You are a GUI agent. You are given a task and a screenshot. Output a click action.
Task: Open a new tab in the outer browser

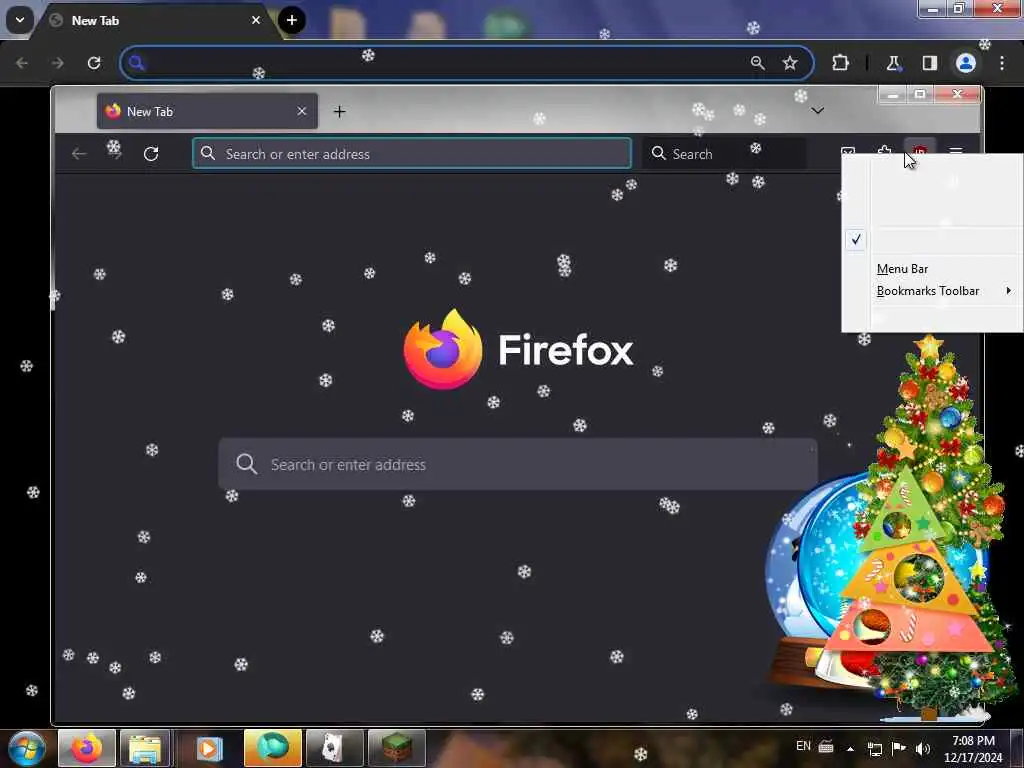pyautogui.click(x=292, y=20)
